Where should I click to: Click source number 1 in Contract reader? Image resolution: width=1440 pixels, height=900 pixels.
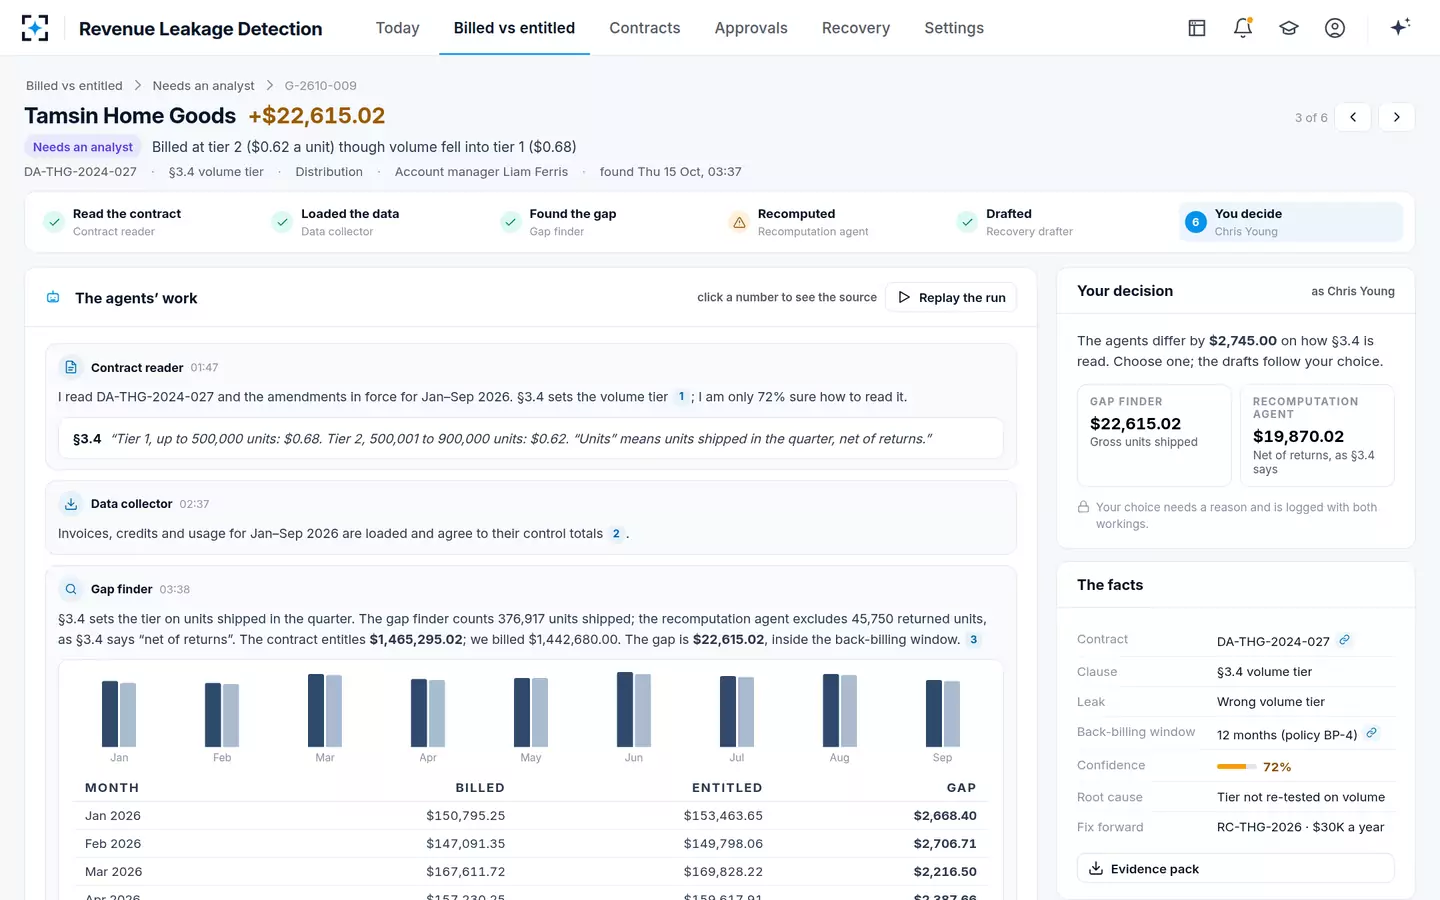tap(682, 397)
